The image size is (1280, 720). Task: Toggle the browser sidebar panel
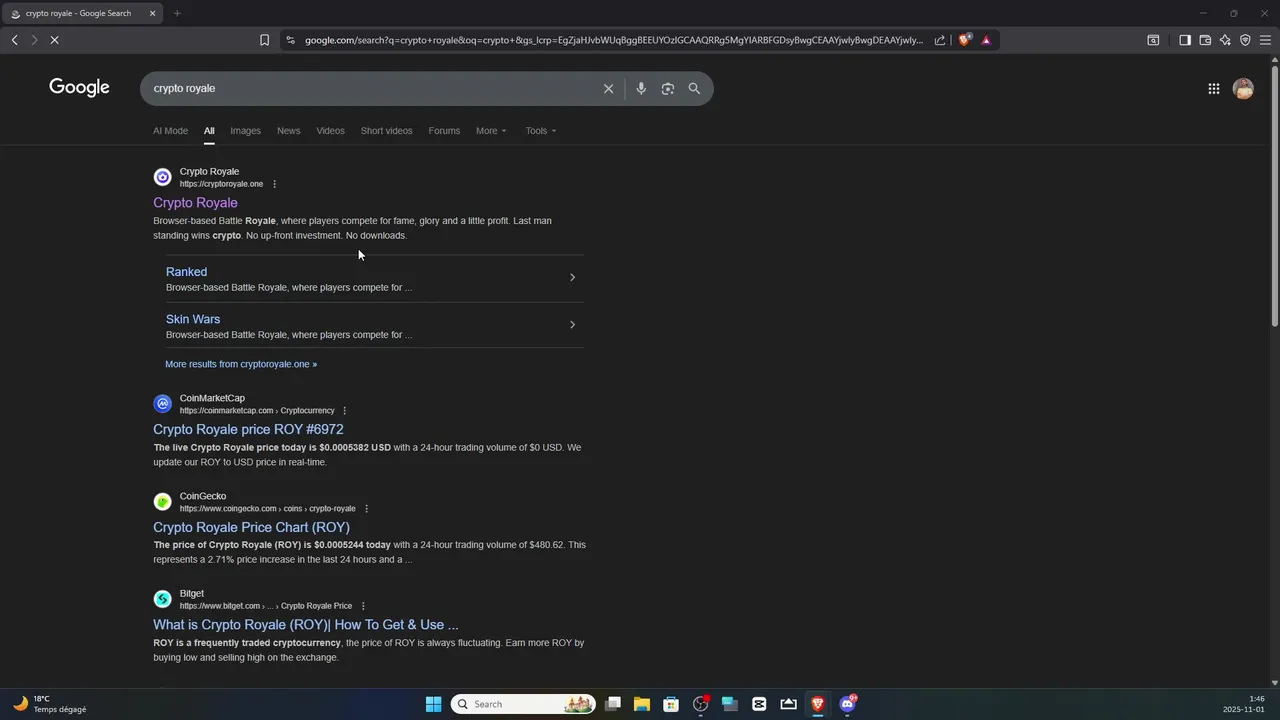click(1185, 40)
